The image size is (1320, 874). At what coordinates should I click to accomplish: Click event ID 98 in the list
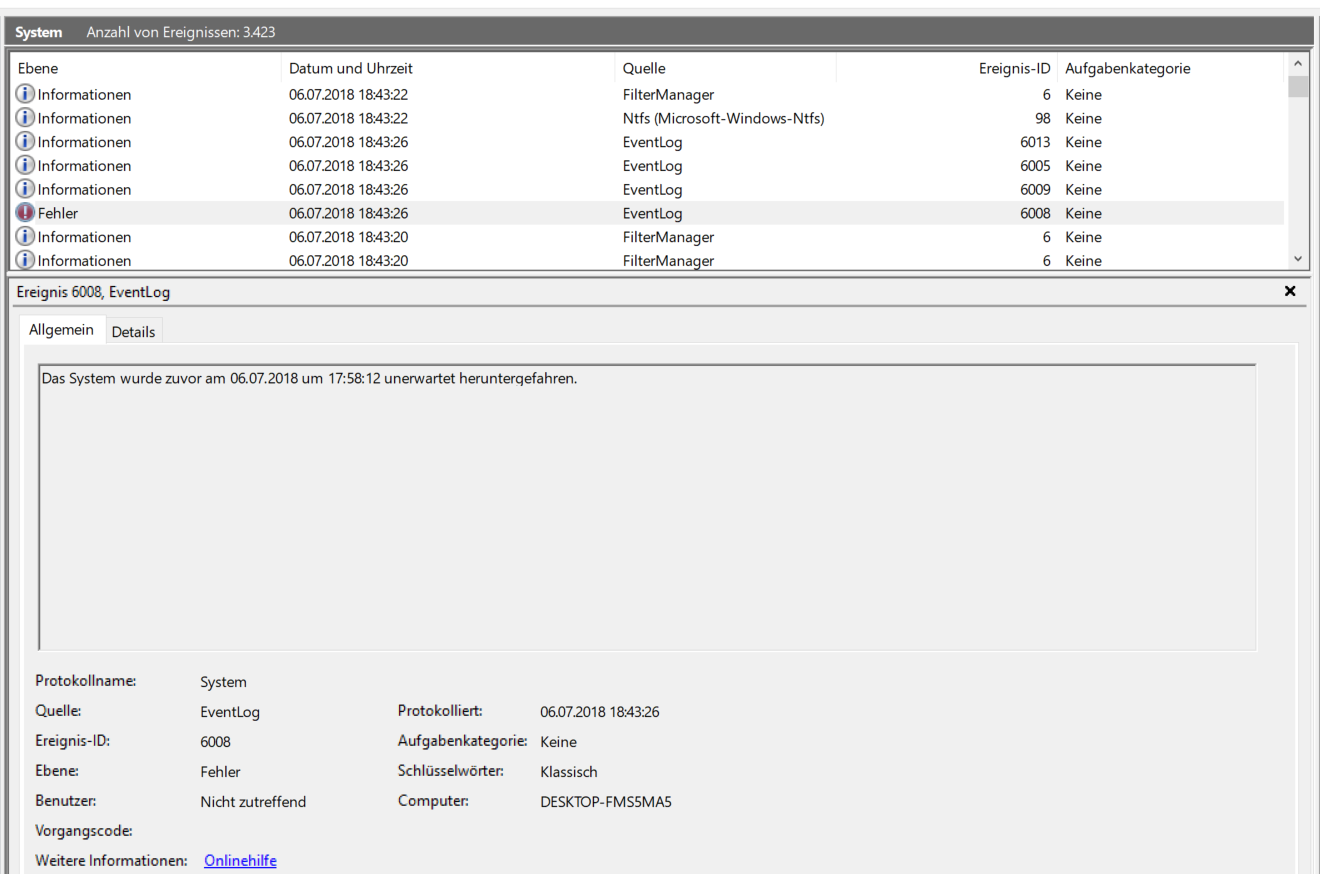coord(1042,118)
